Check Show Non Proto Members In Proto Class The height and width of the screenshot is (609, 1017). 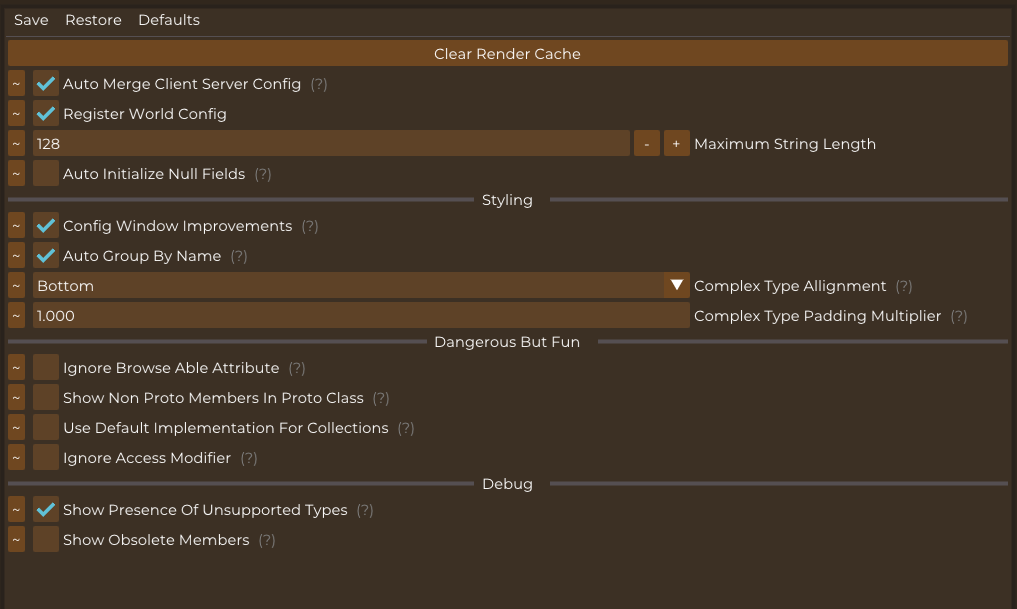46,398
